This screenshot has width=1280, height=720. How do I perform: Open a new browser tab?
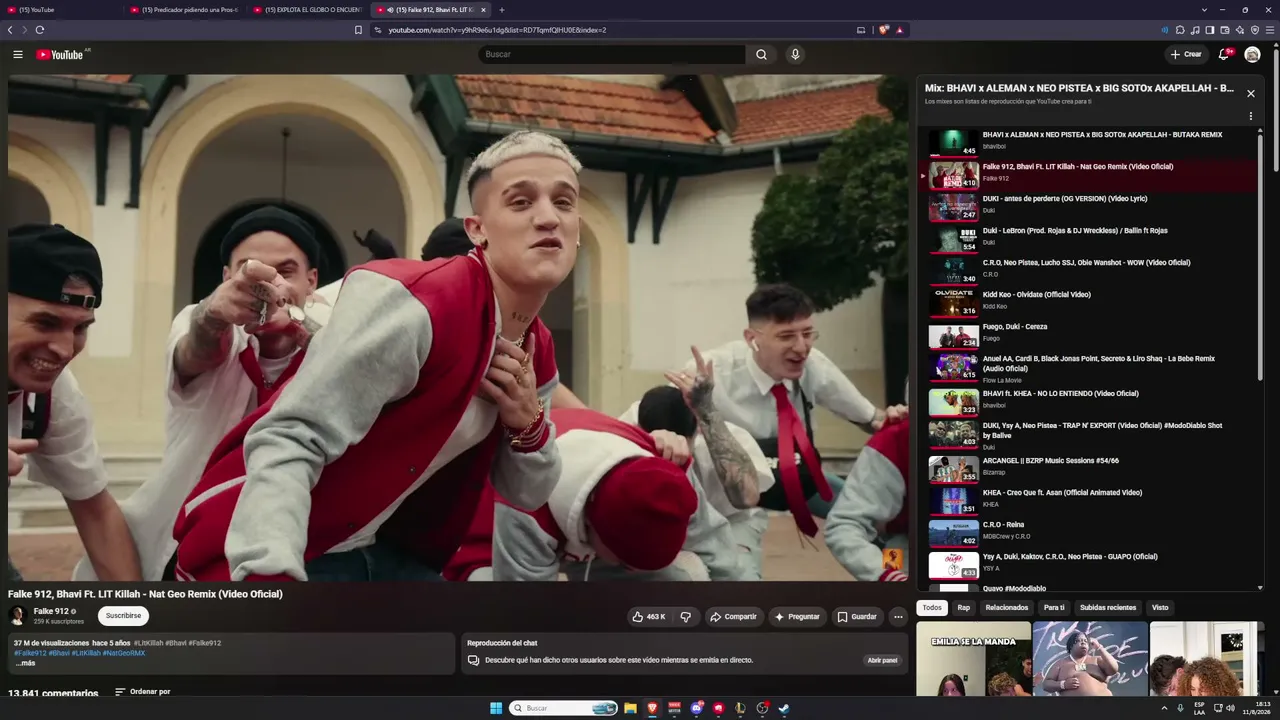click(x=502, y=10)
